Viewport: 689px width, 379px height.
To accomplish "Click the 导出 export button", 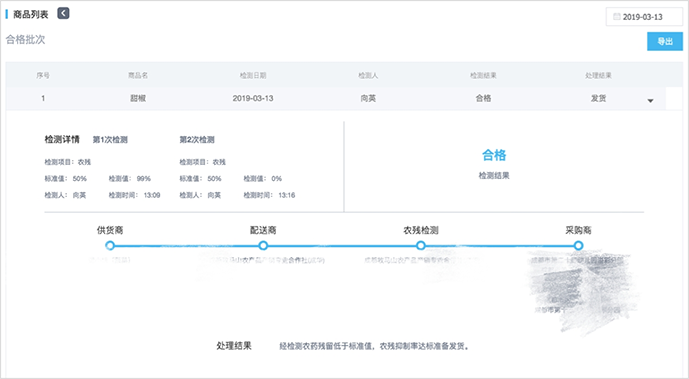I will tap(665, 42).
